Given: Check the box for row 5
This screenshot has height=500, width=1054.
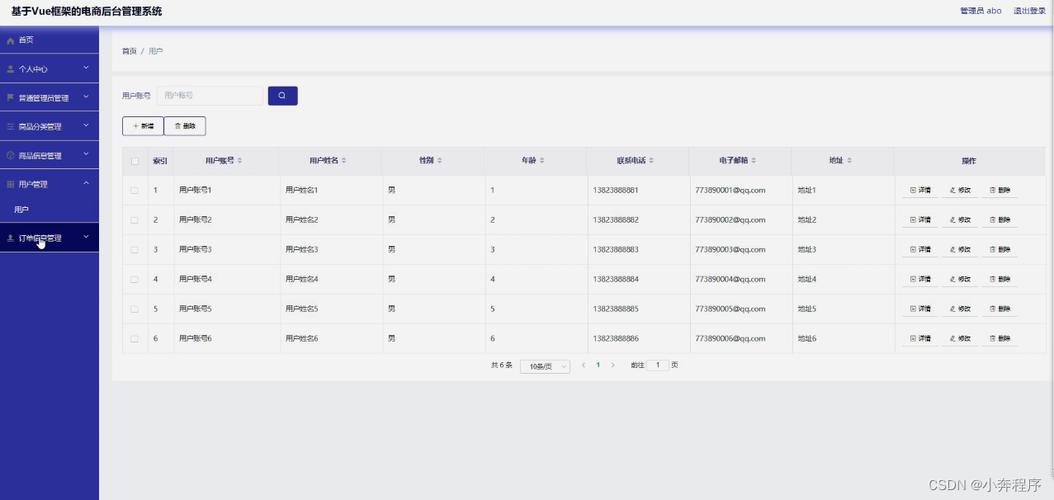Looking at the screenshot, I should click(x=134, y=309).
